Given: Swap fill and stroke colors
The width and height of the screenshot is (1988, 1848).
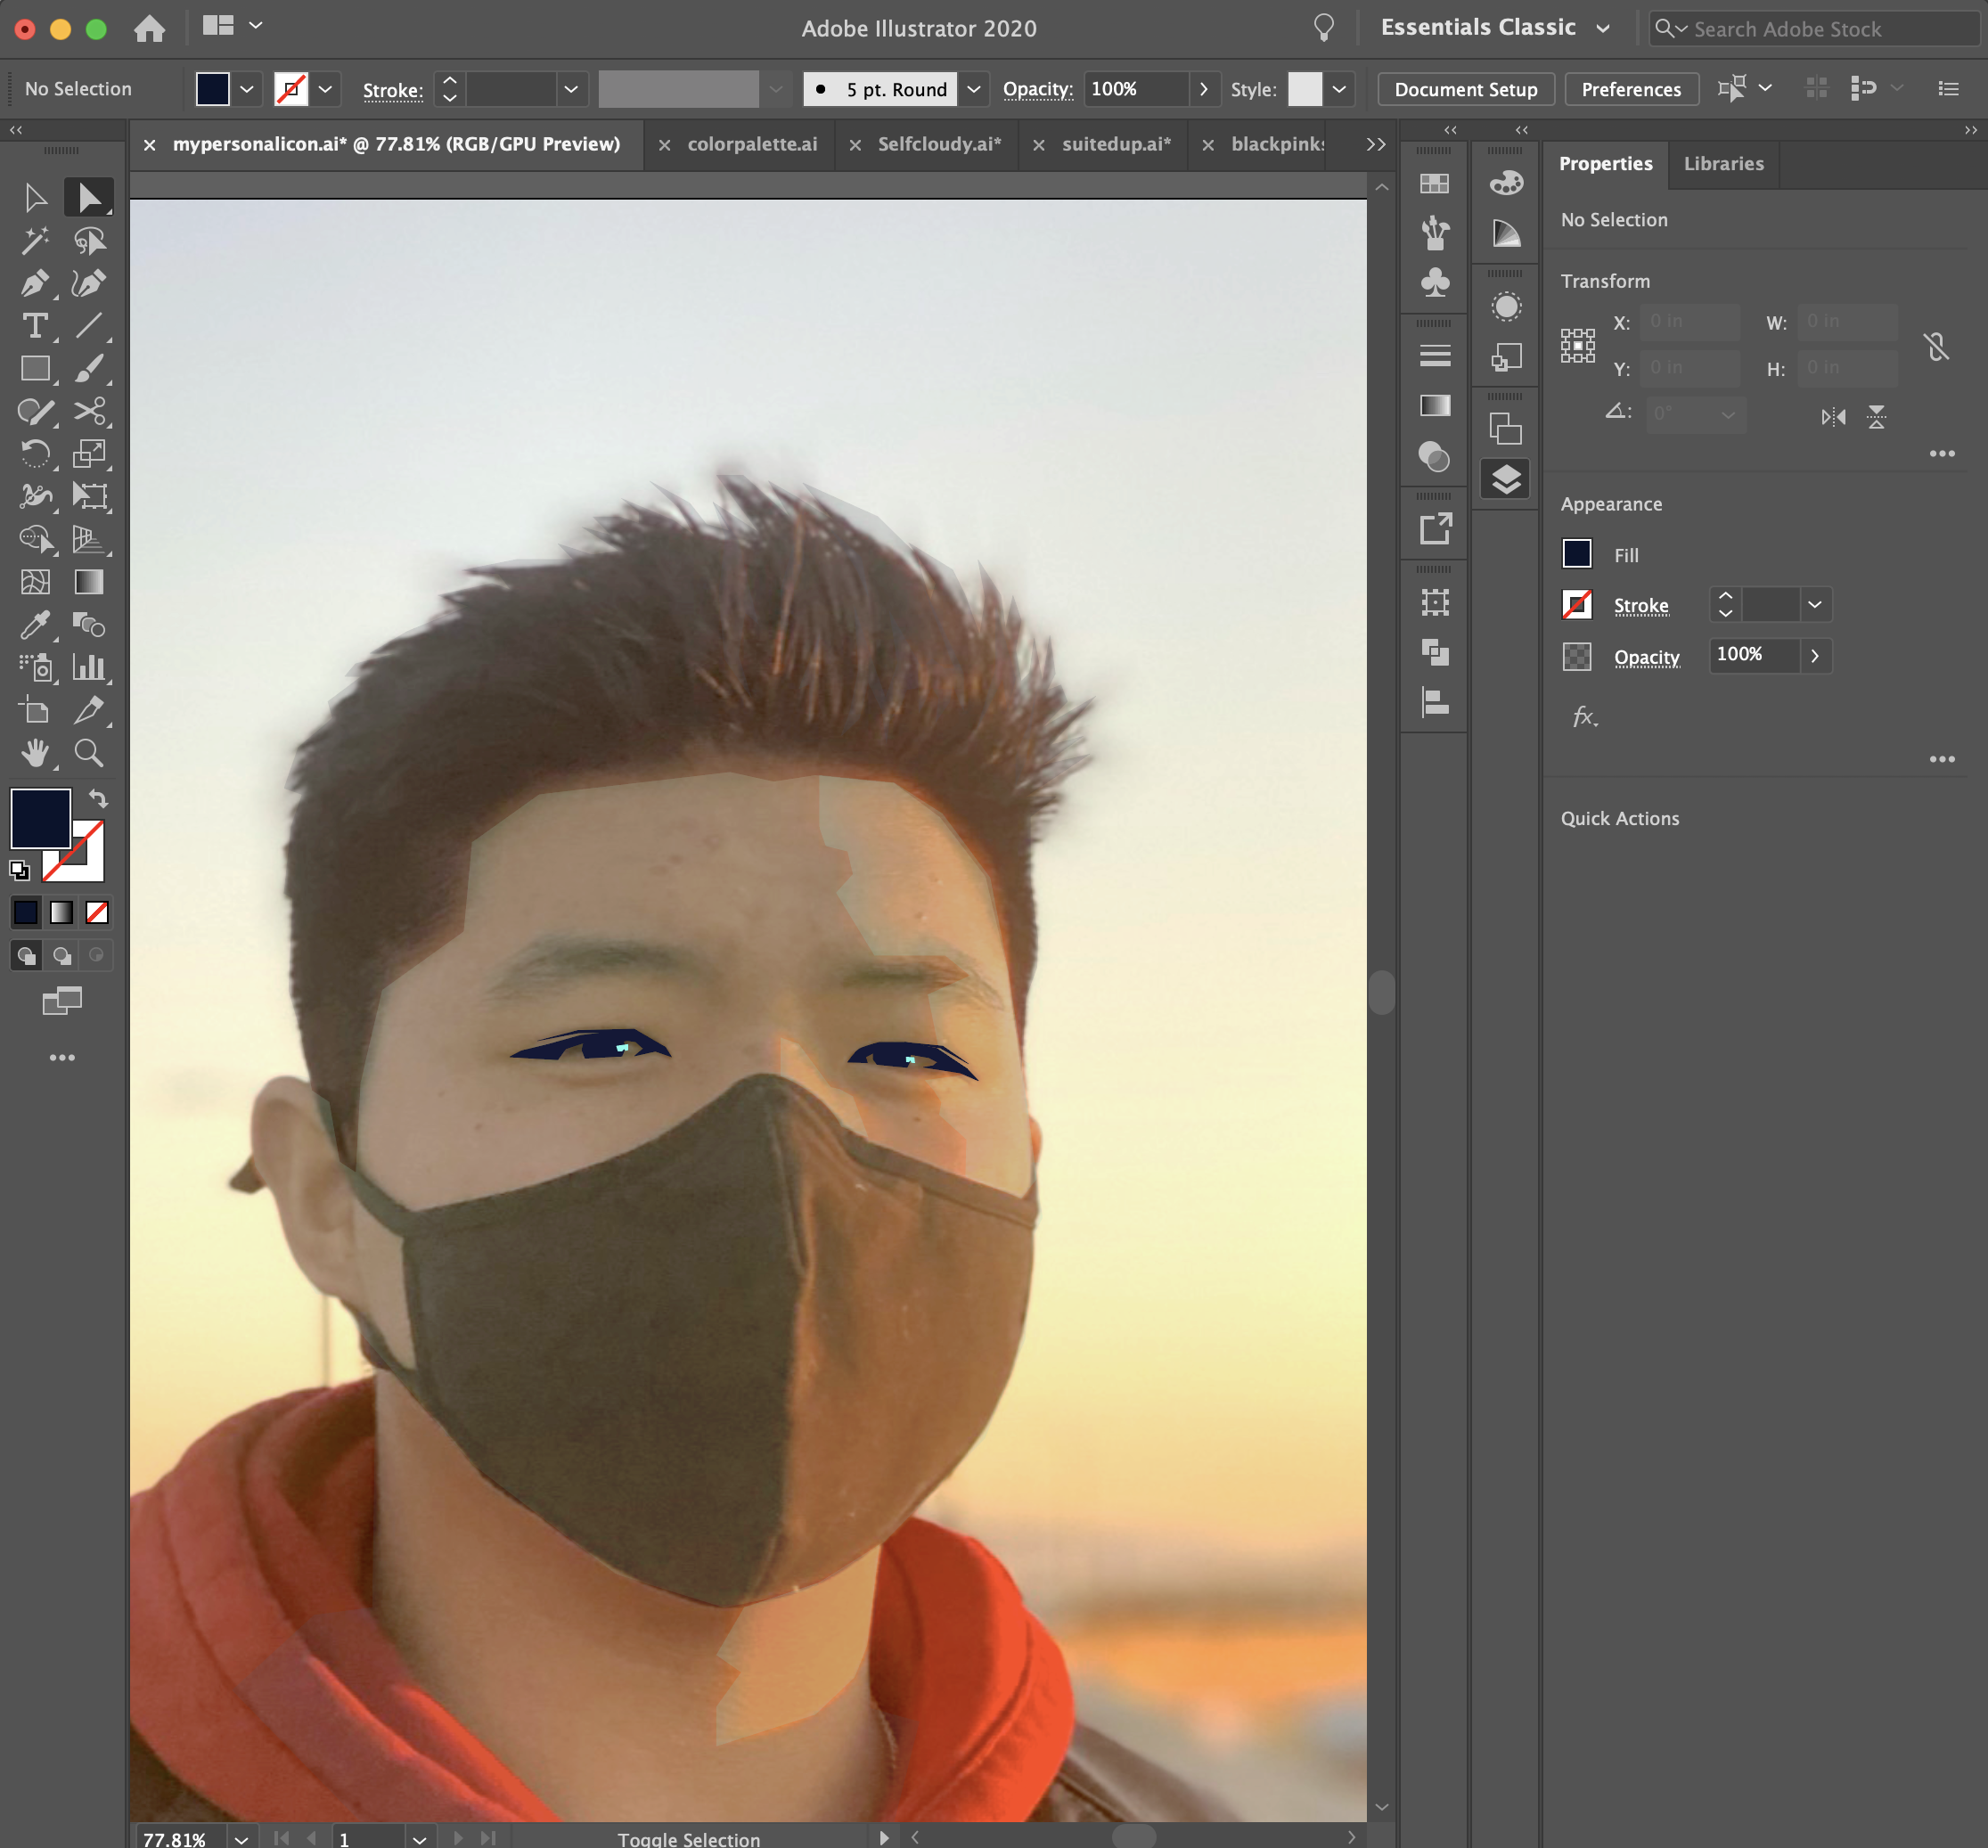Looking at the screenshot, I should point(98,798).
